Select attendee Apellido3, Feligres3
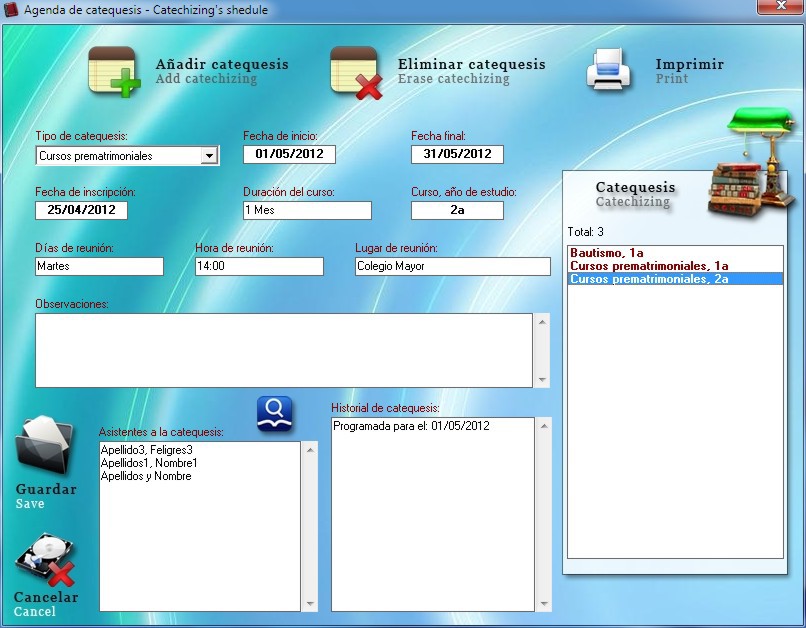Screen dimensions: 806x628 coord(146,450)
